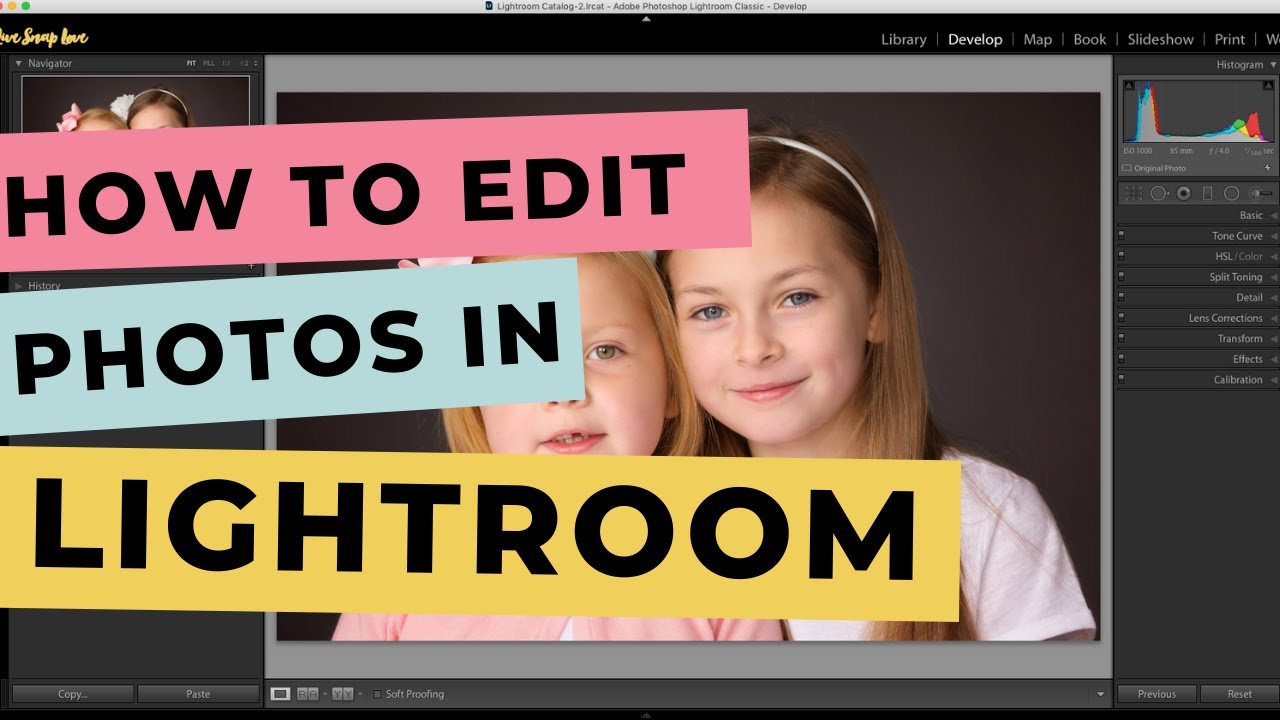Open Before/After view (Y Y) in toolbar
Screen dimensions: 1280x720
[342, 693]
